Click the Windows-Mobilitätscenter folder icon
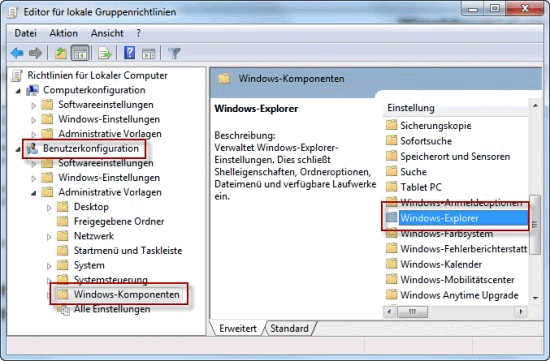Image resolution: width=550 pixels, height=361 pixels. (x=391, y=280)
